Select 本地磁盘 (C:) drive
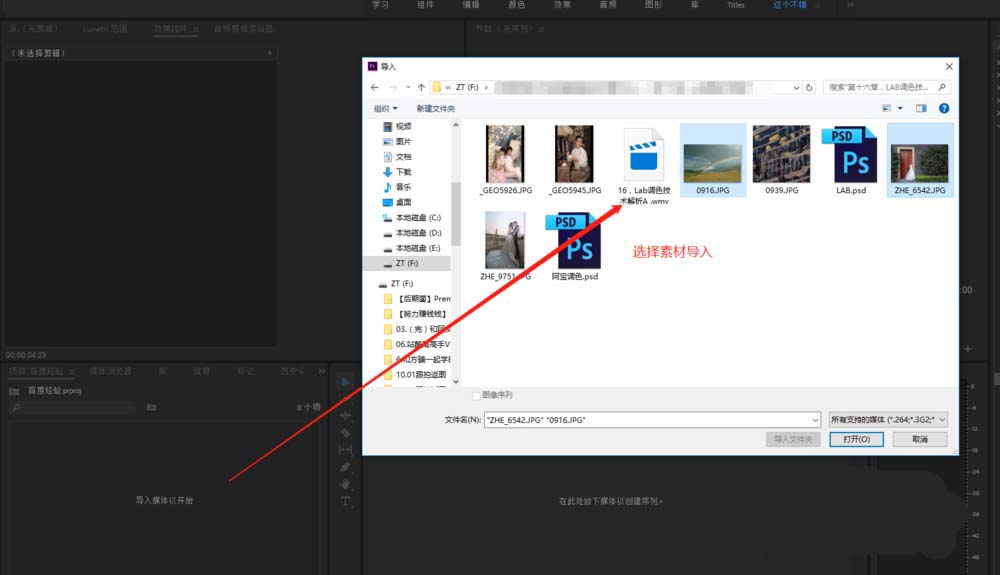The height and width of the screenshot is (575, 1000). tap(411, 218)
